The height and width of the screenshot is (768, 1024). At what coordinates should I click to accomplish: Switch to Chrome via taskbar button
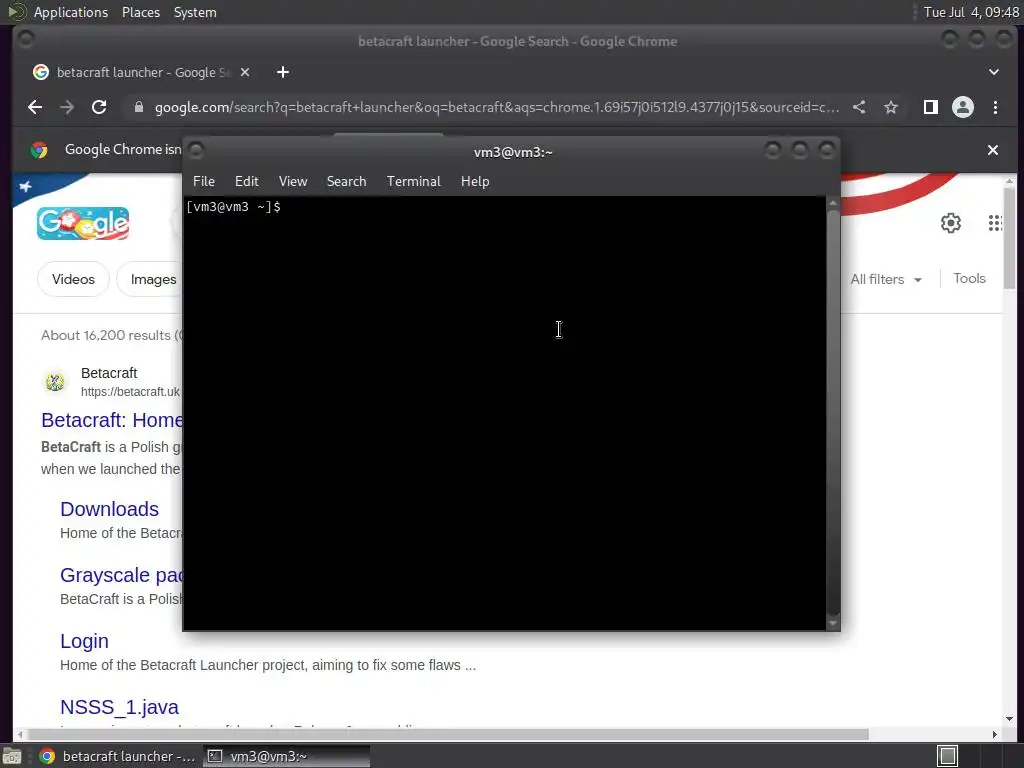[117, 756]
